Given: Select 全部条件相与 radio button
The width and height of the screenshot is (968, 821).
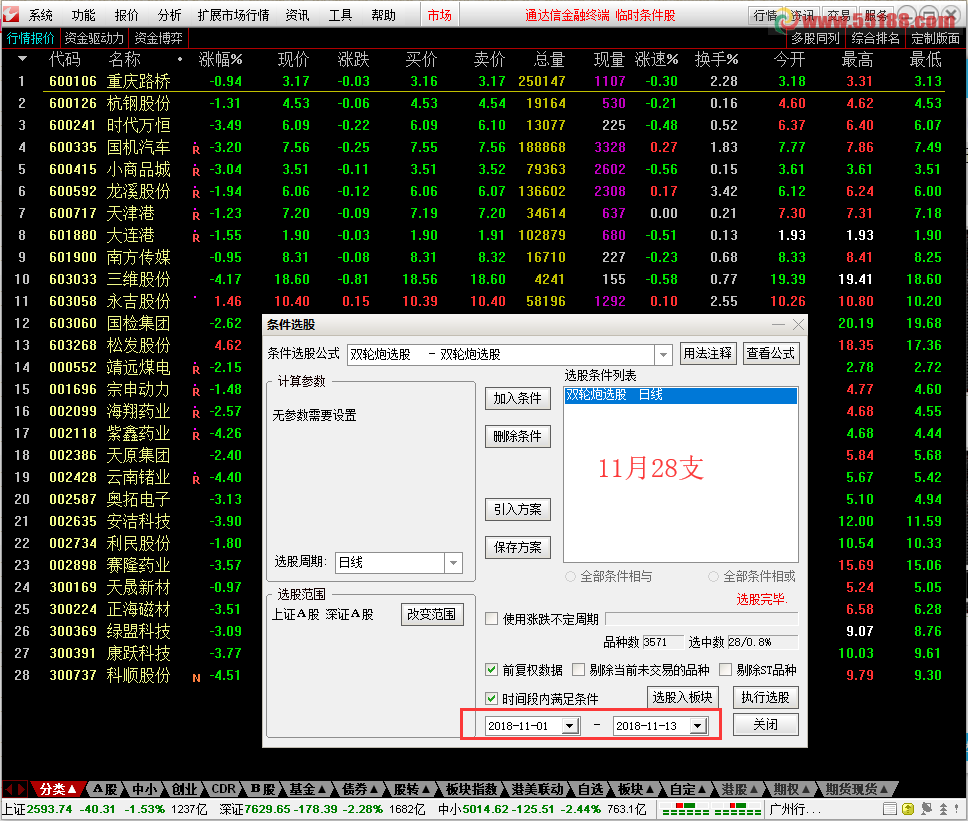Looking at the screenshot, I should point(570,577).
